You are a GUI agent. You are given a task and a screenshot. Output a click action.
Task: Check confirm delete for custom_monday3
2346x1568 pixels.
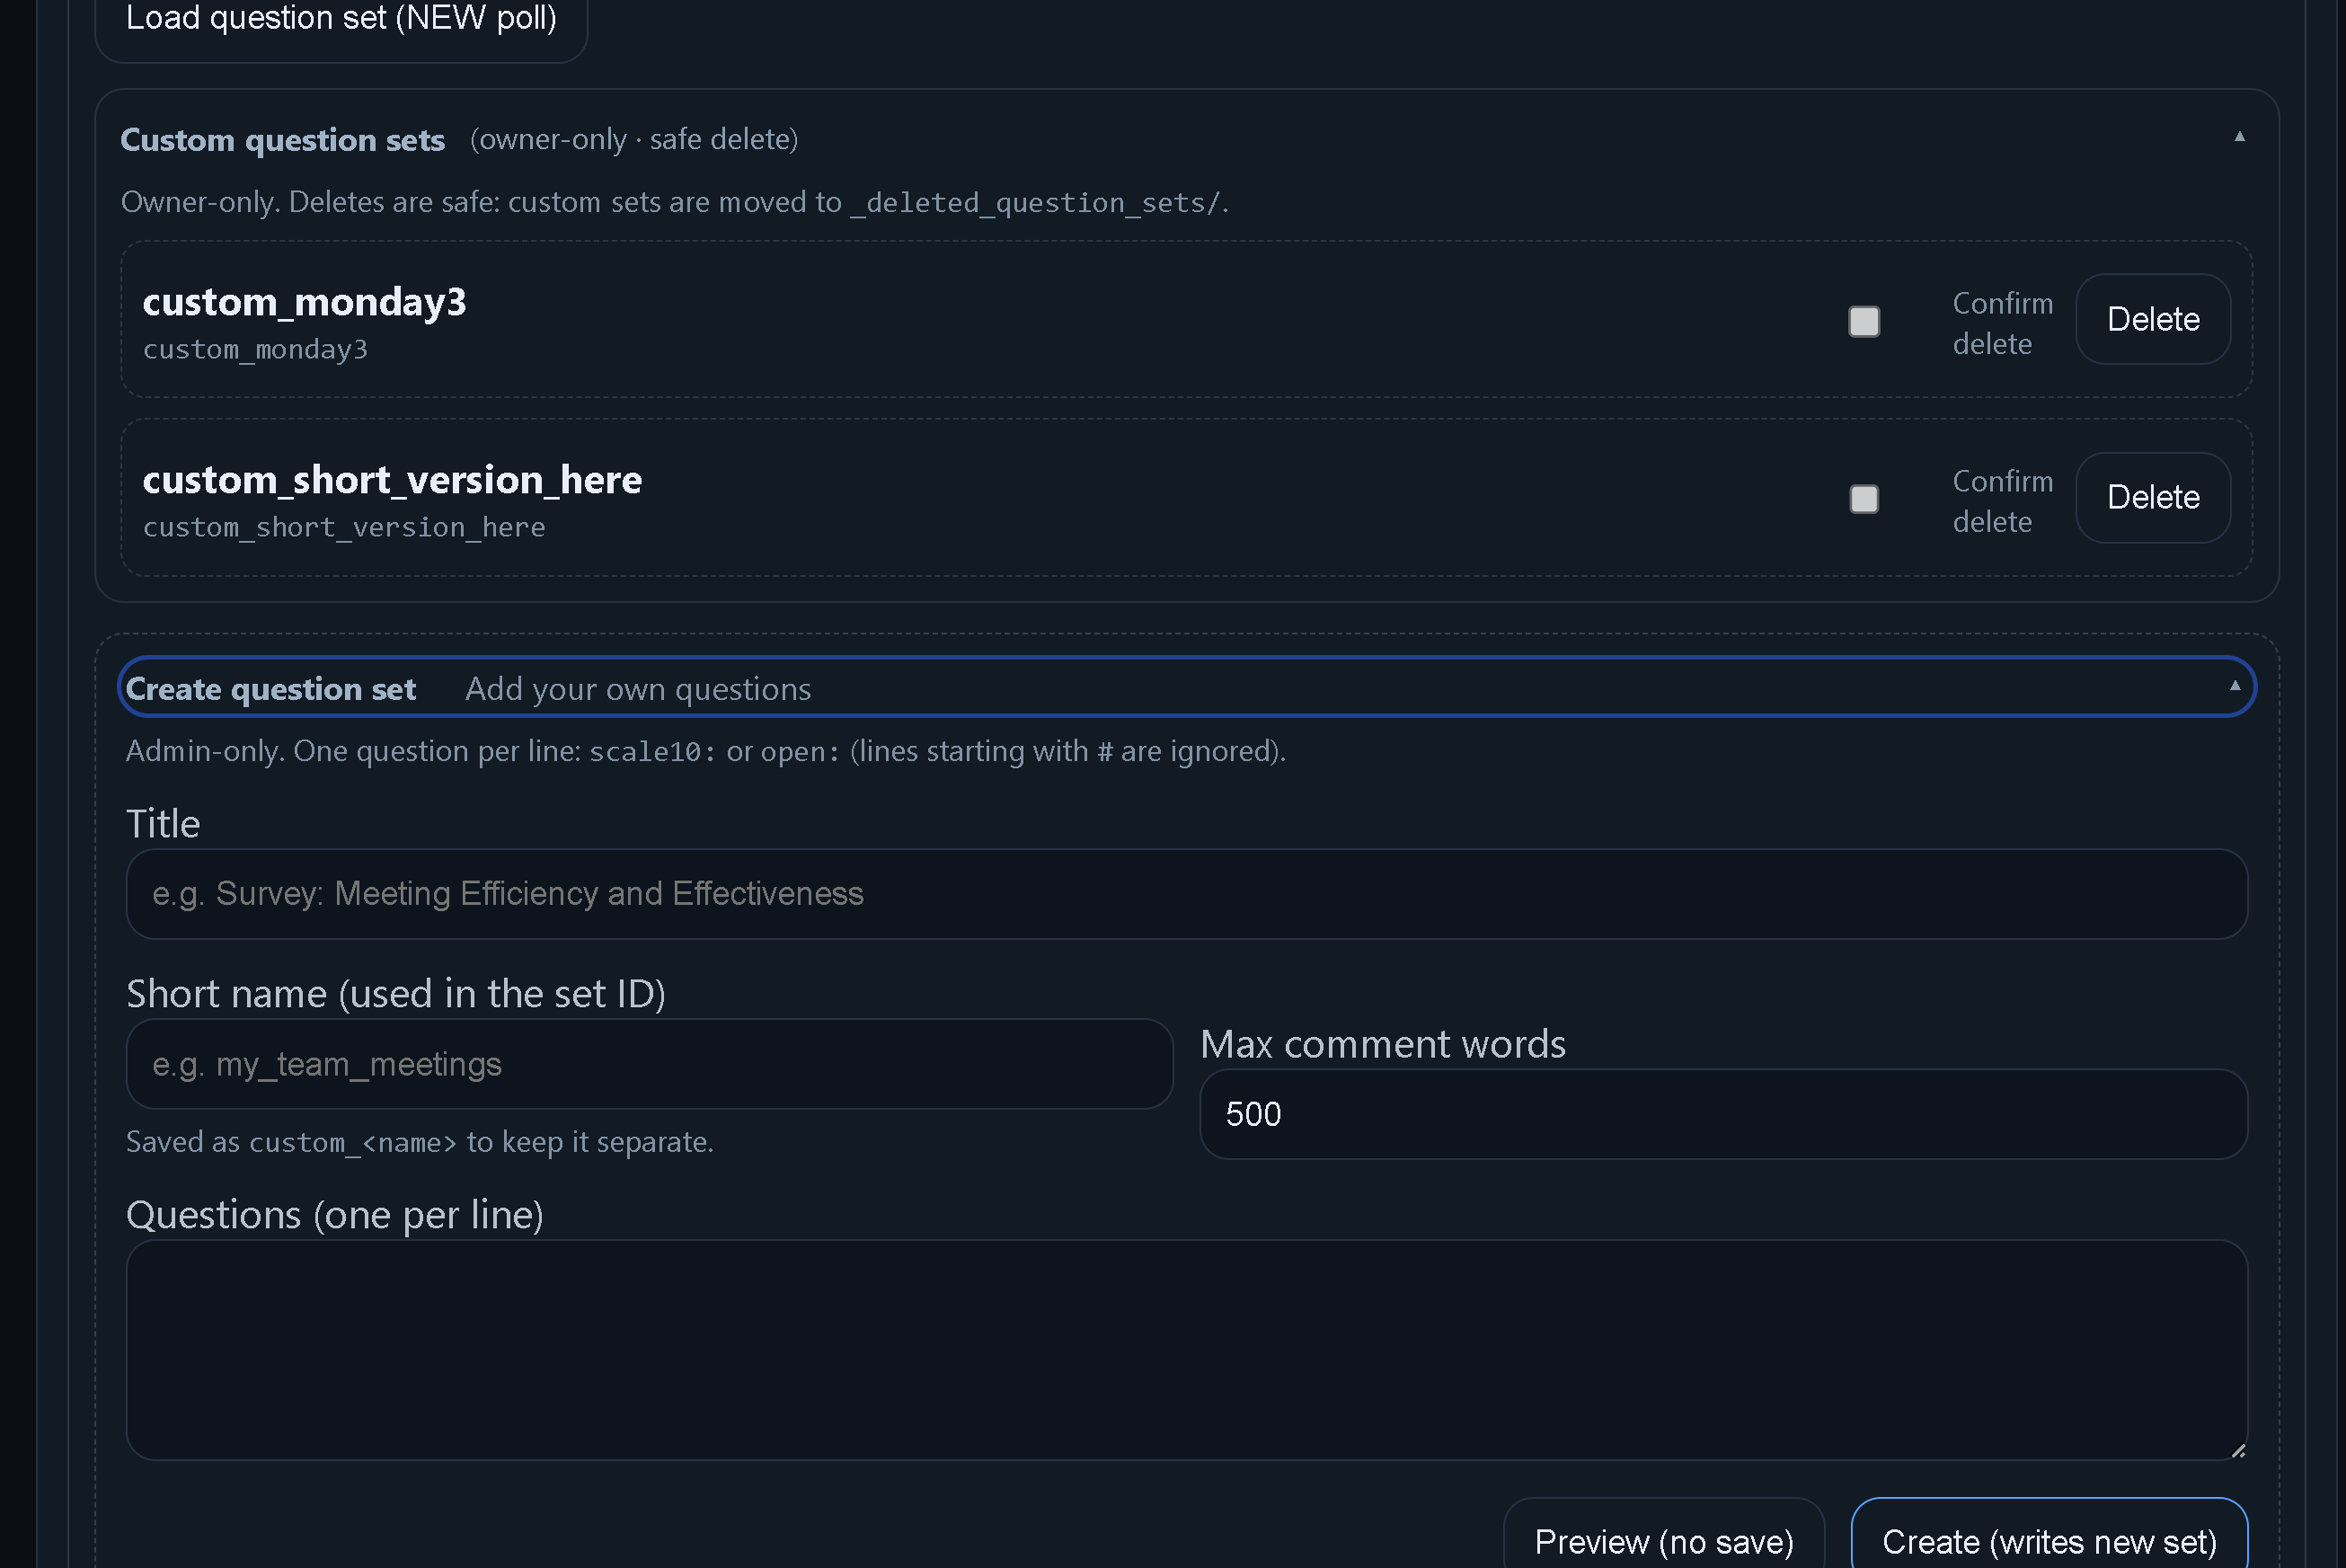pos(1863,321)
